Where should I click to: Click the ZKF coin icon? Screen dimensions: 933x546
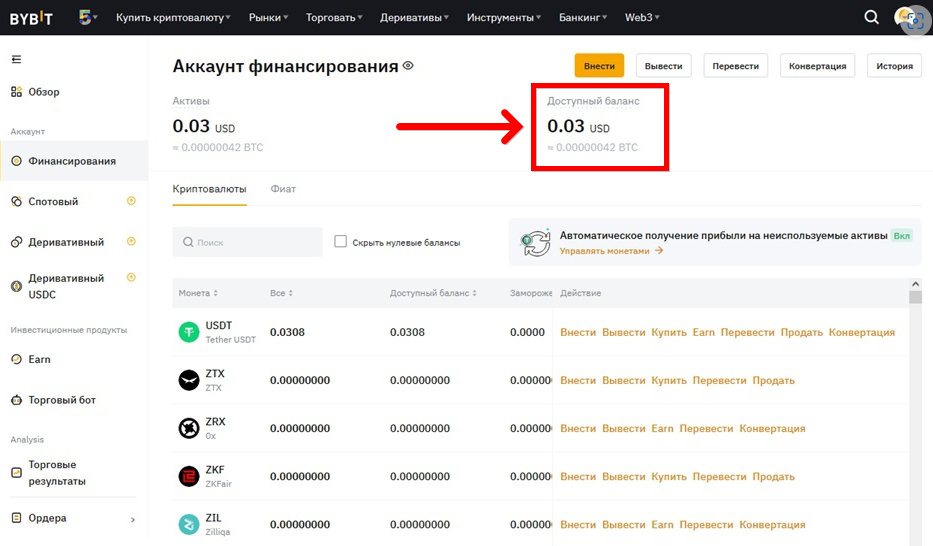click(189, 476)
